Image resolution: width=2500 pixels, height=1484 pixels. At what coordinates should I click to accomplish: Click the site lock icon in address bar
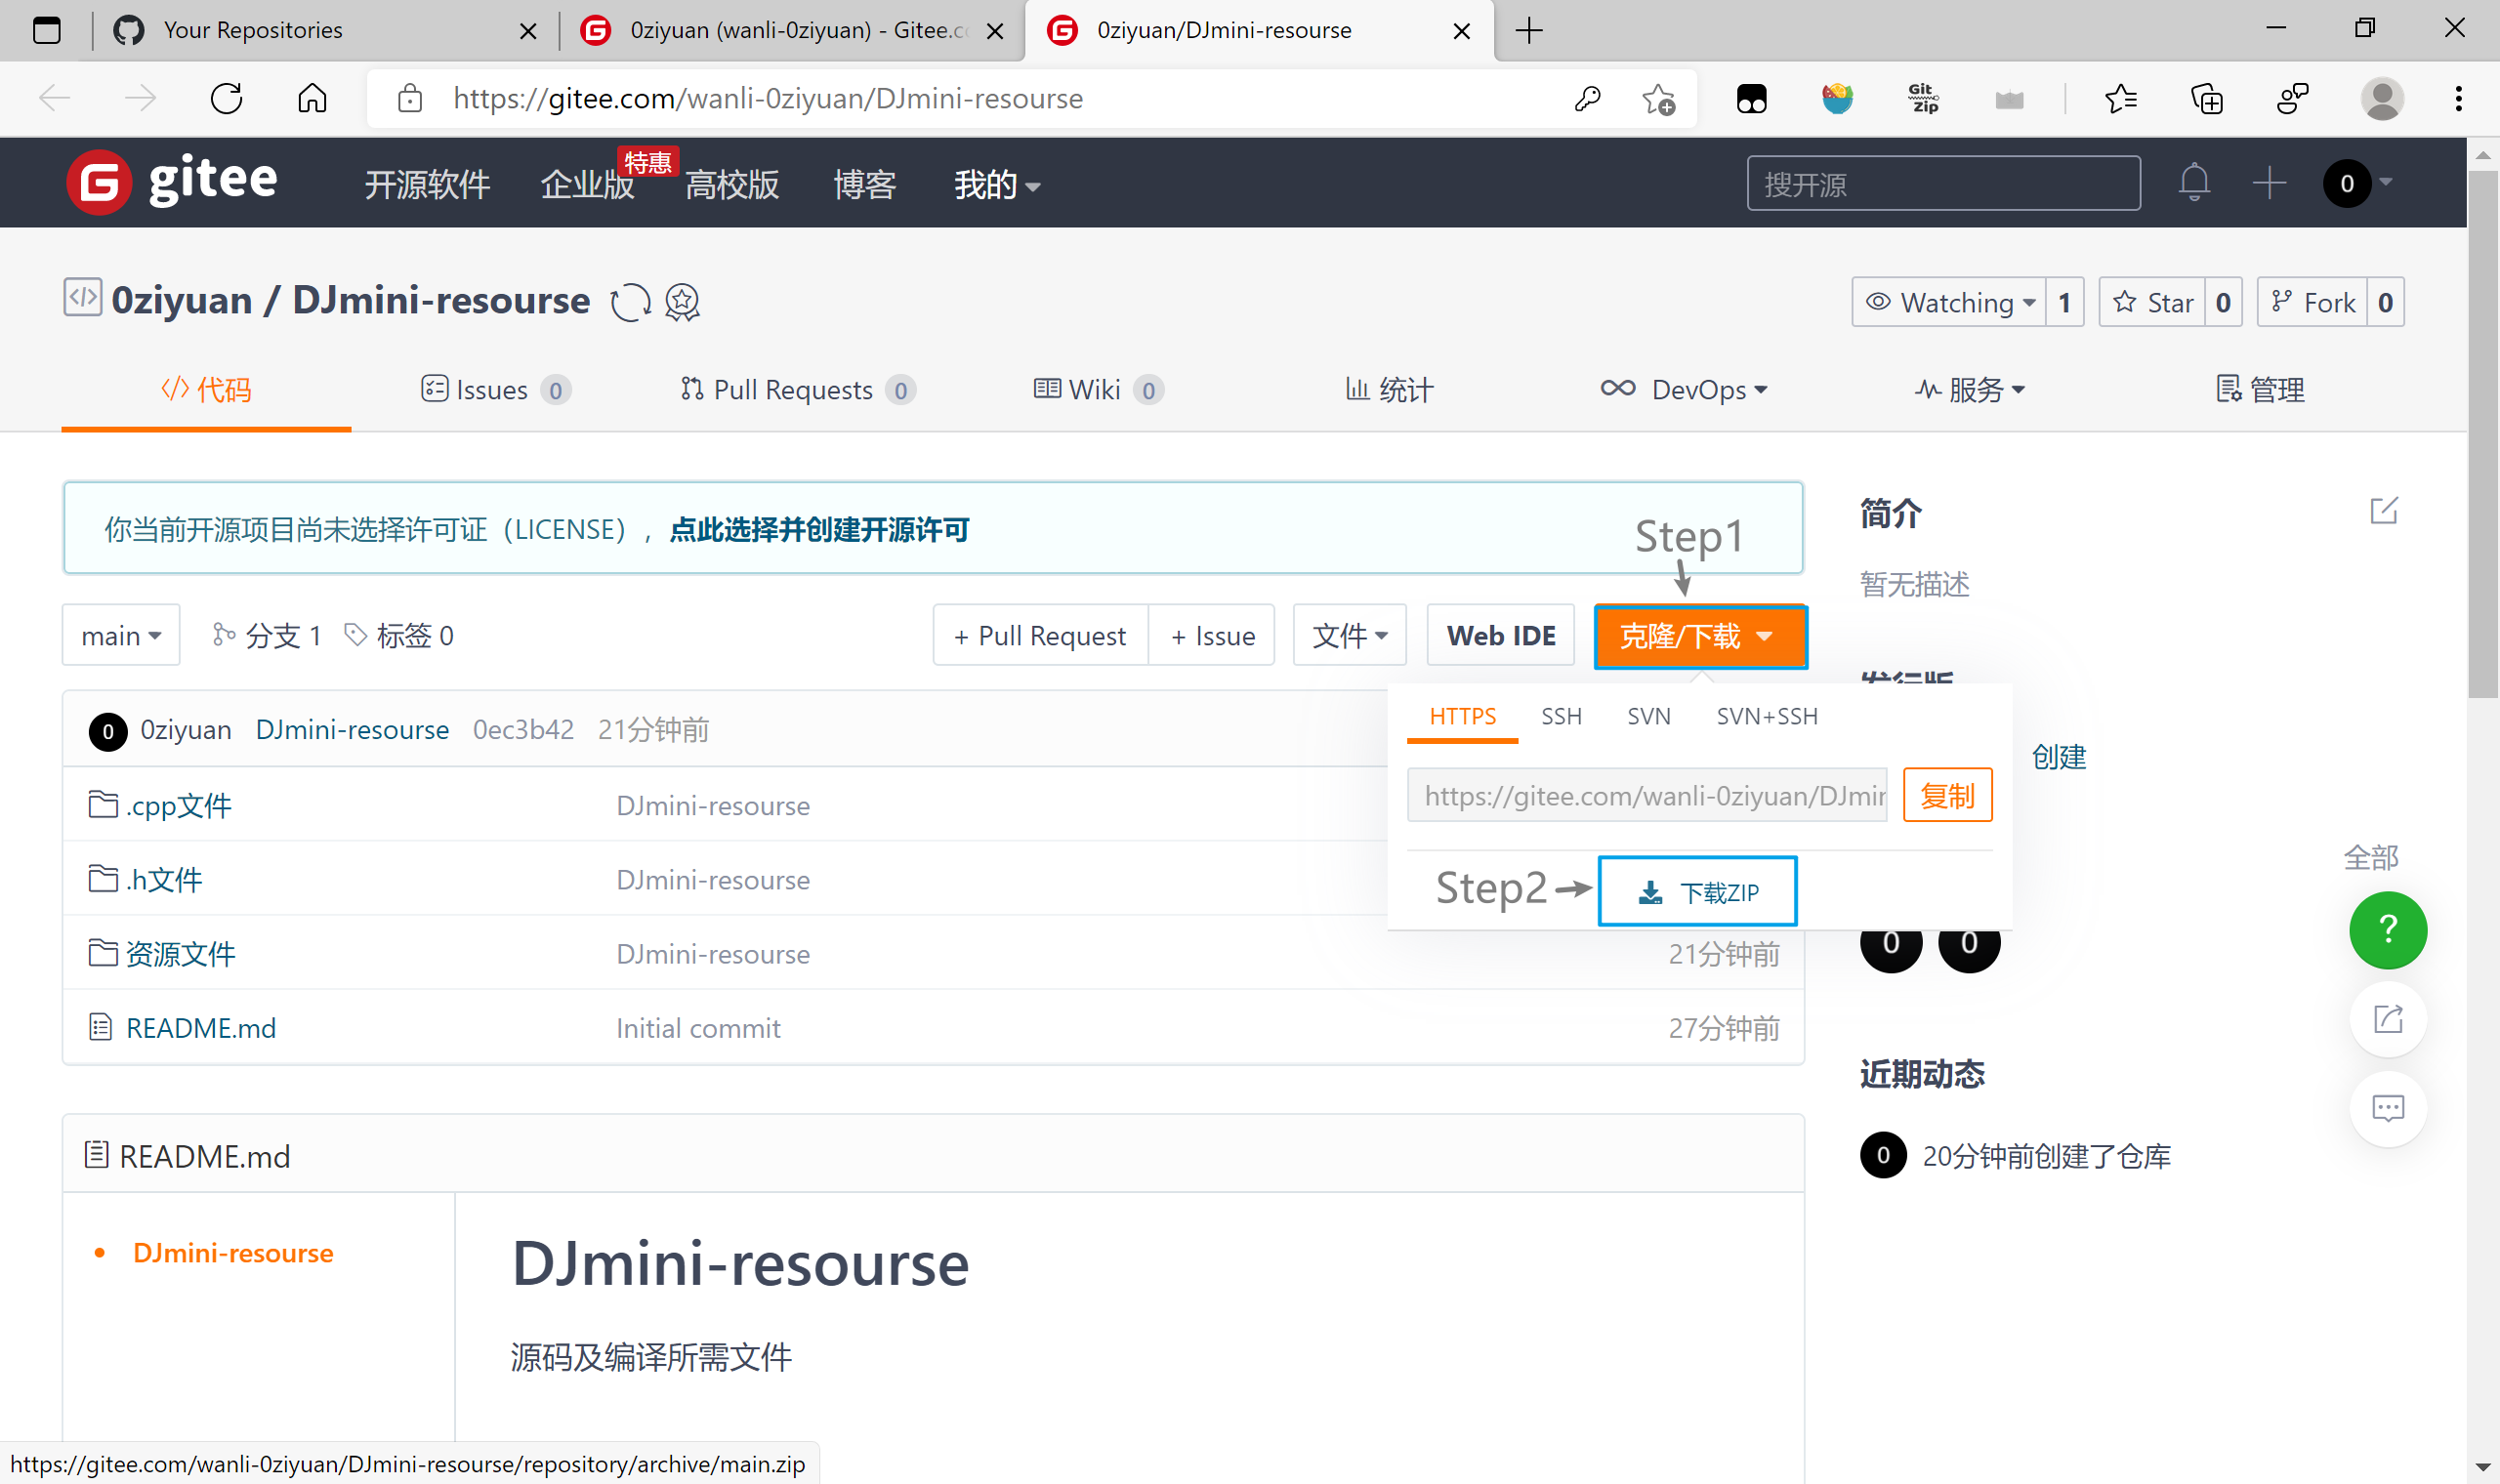coord(410,98)
